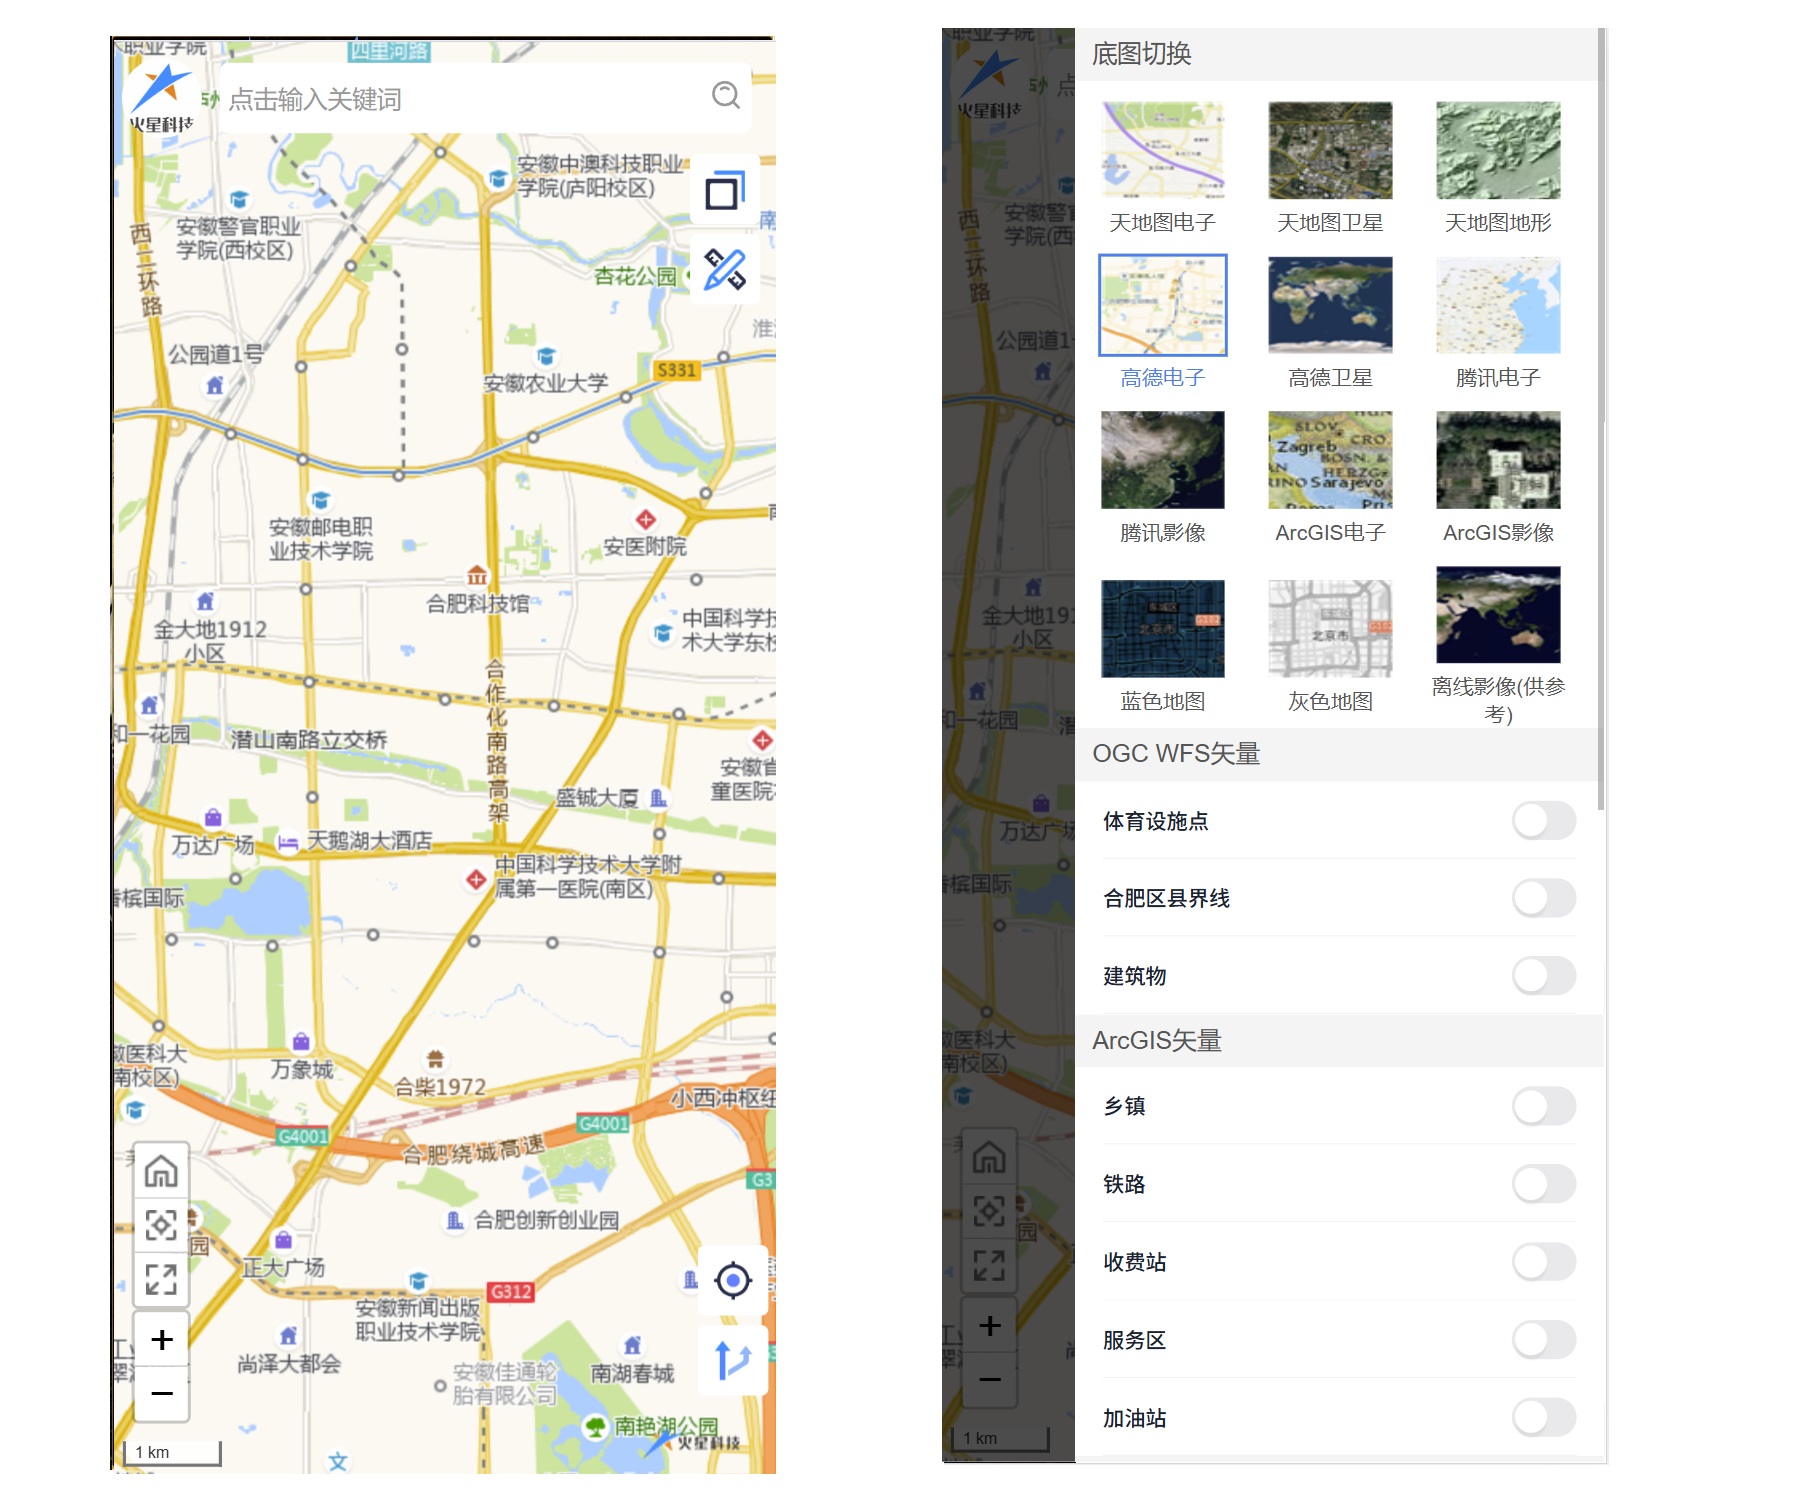
Task: Click the search magnifier icon
Action: click(x=725, y=96)
